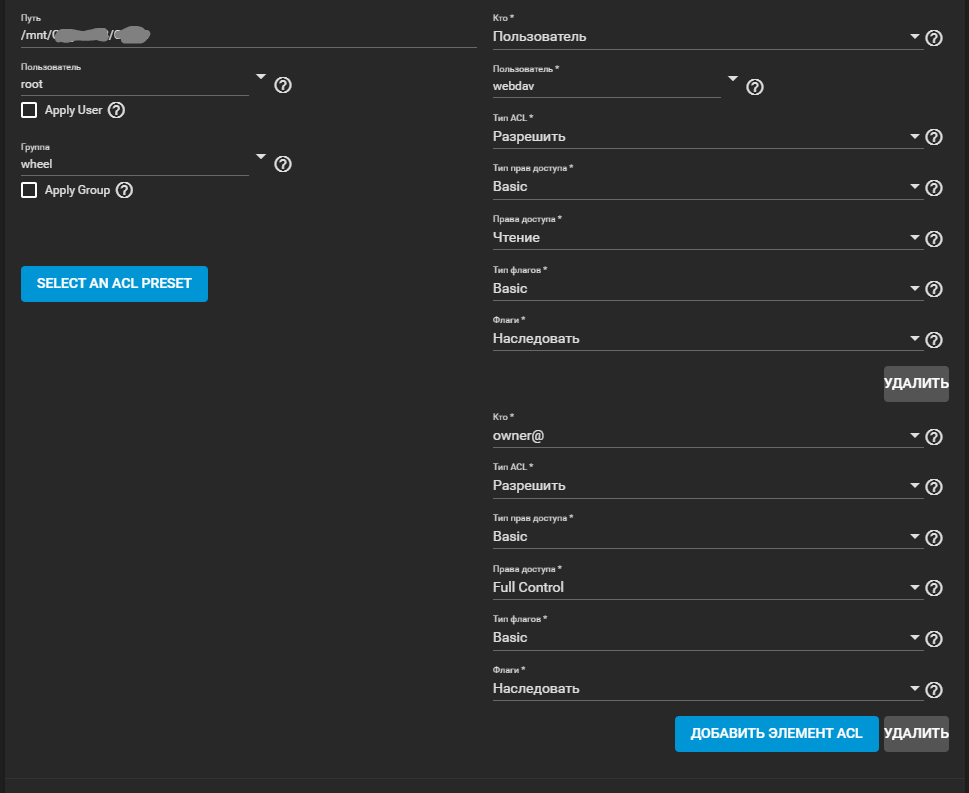
Task: Open help icon next to Full Control
Action: 934,588
